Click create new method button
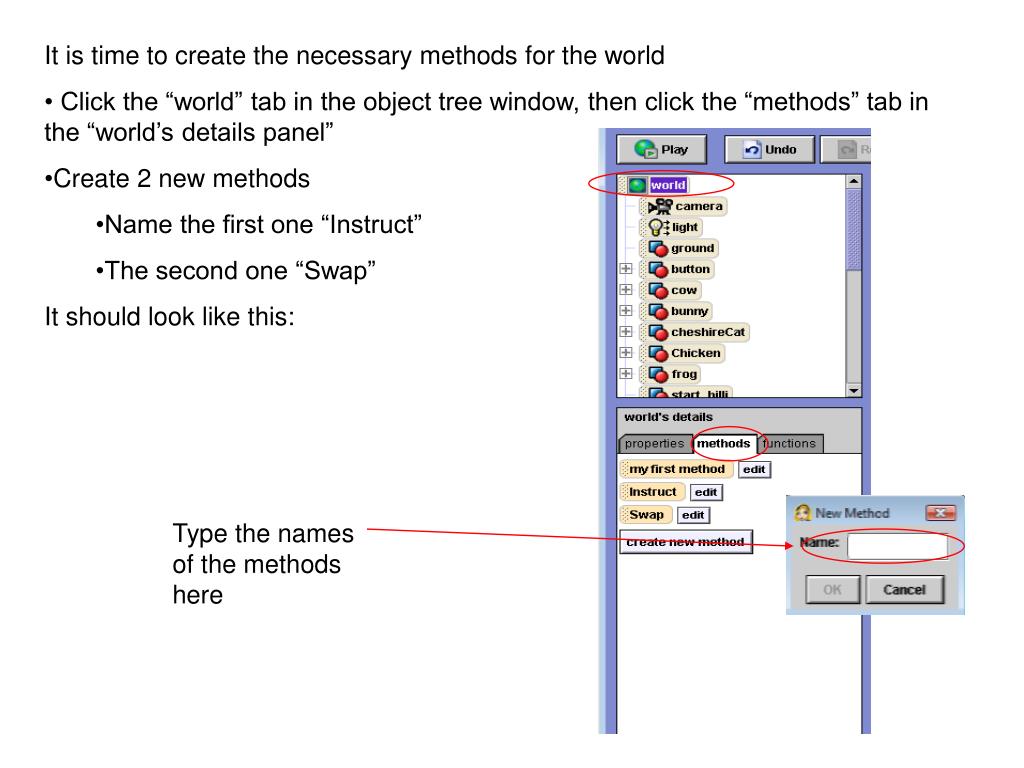1024x768 pixels. 685,542
